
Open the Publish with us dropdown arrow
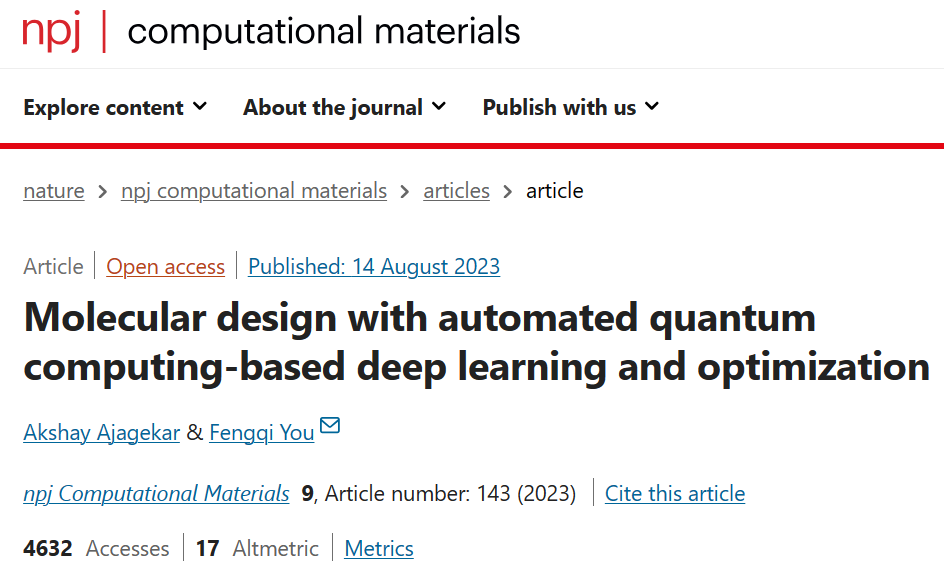click(652, 107)
